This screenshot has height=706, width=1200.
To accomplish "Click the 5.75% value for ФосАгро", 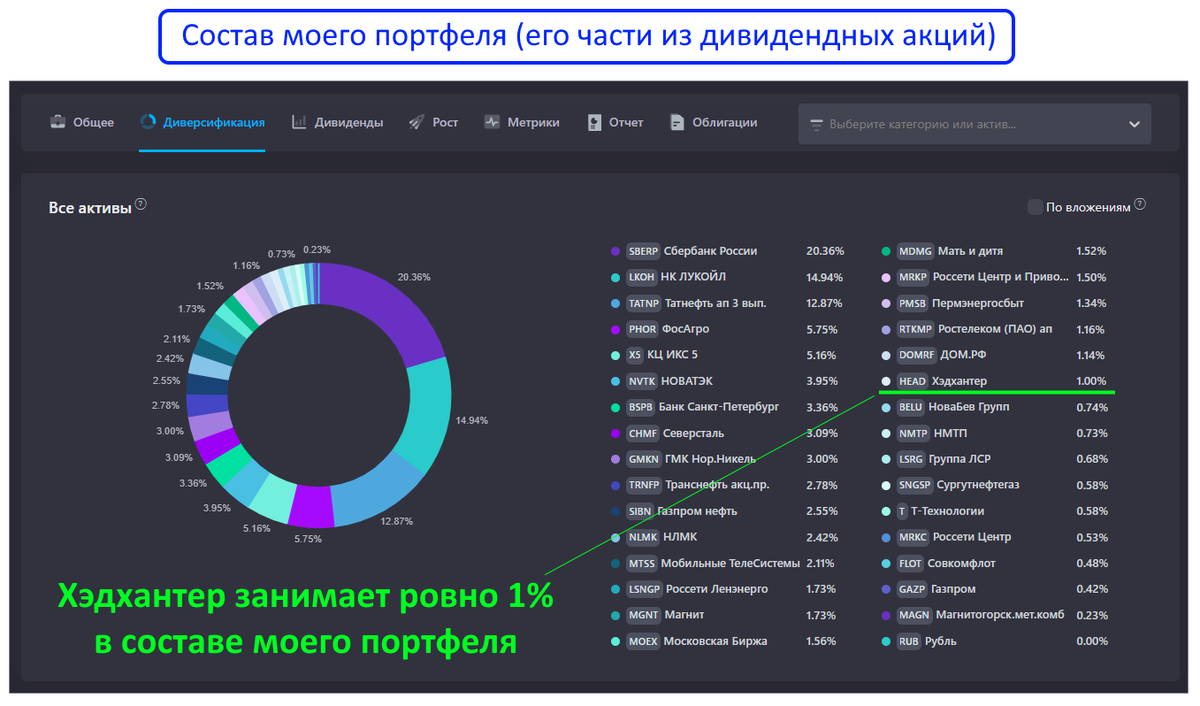I will click(820, 329).
